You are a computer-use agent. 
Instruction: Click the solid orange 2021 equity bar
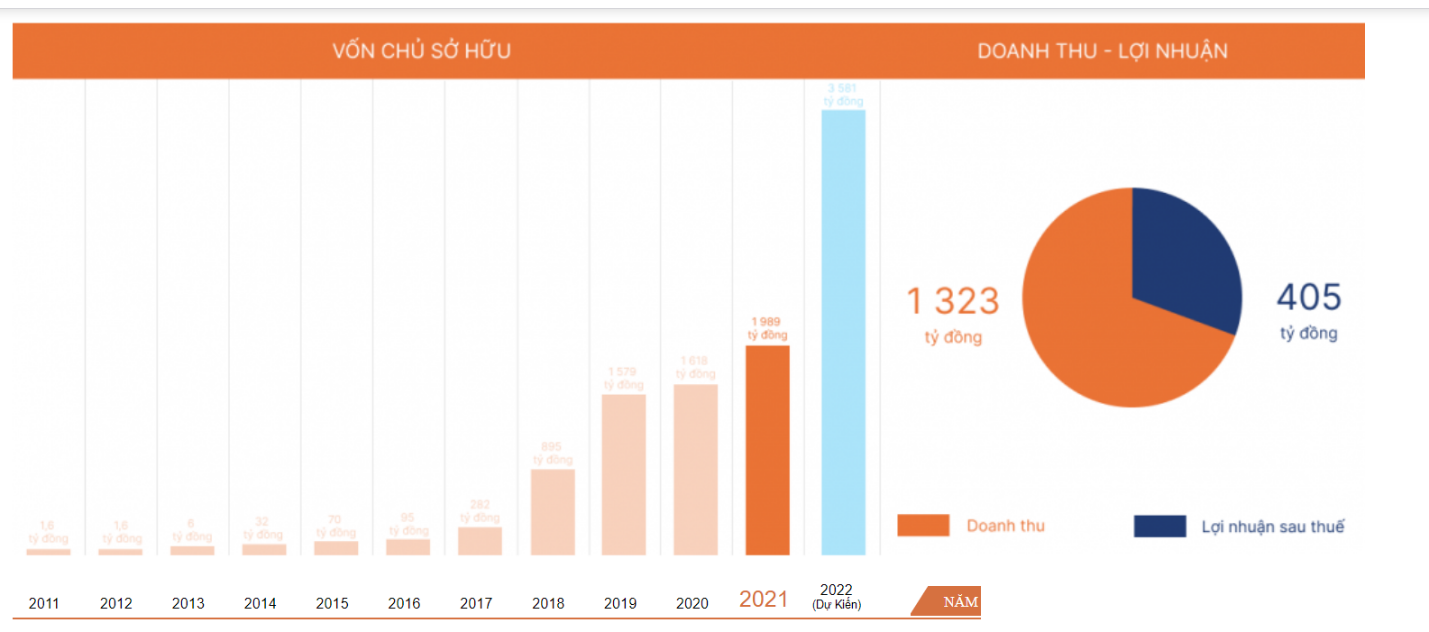click(767, 450)
